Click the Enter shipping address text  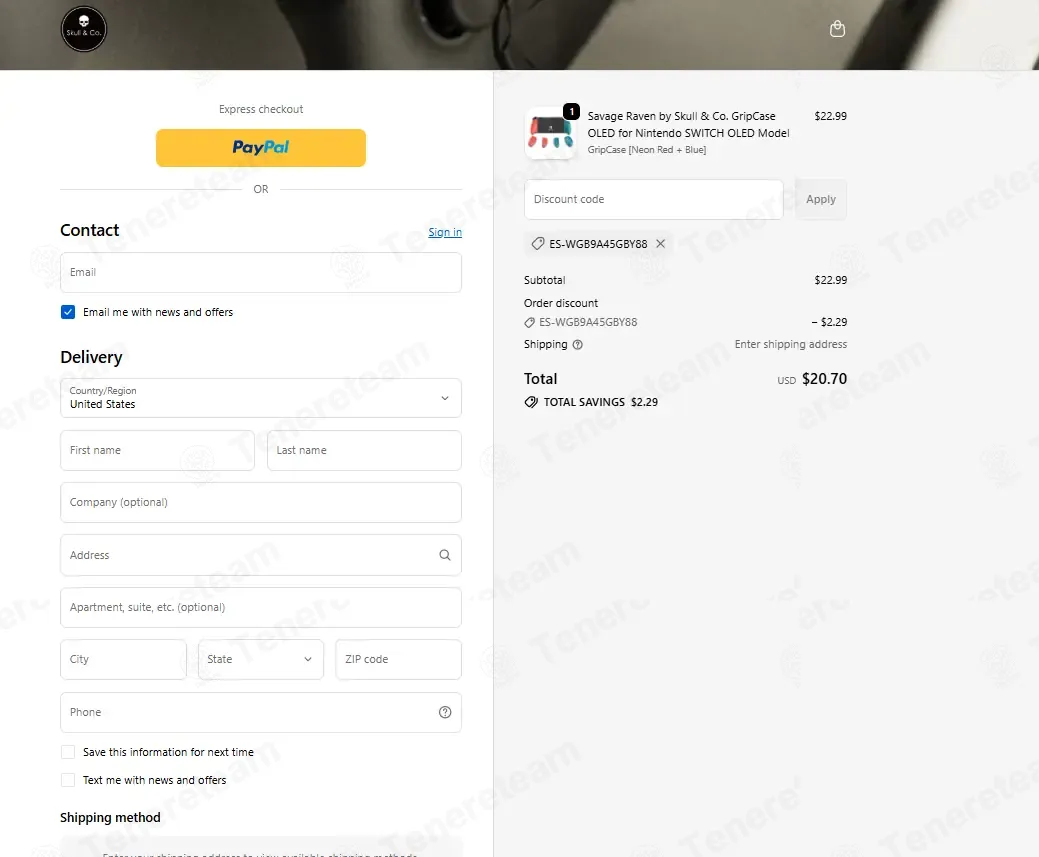(791, 344)
